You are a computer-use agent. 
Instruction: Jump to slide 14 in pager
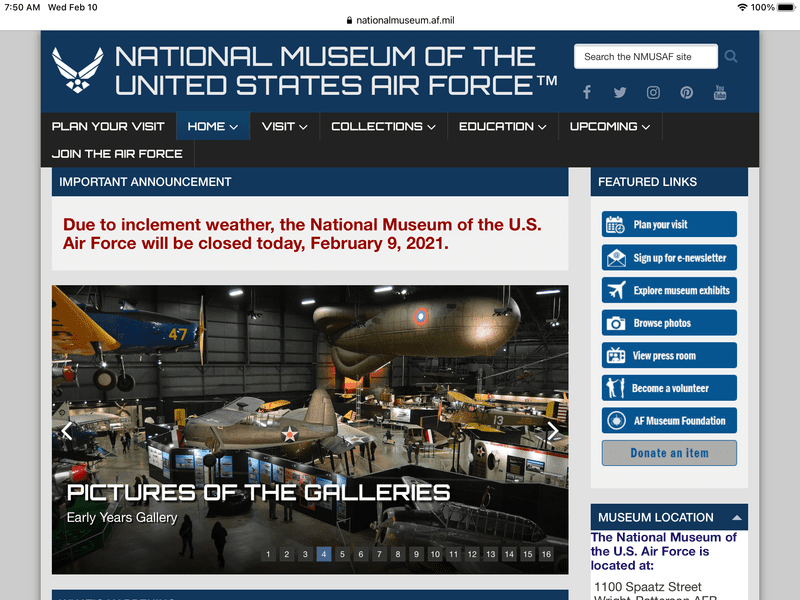coord(509,554)
